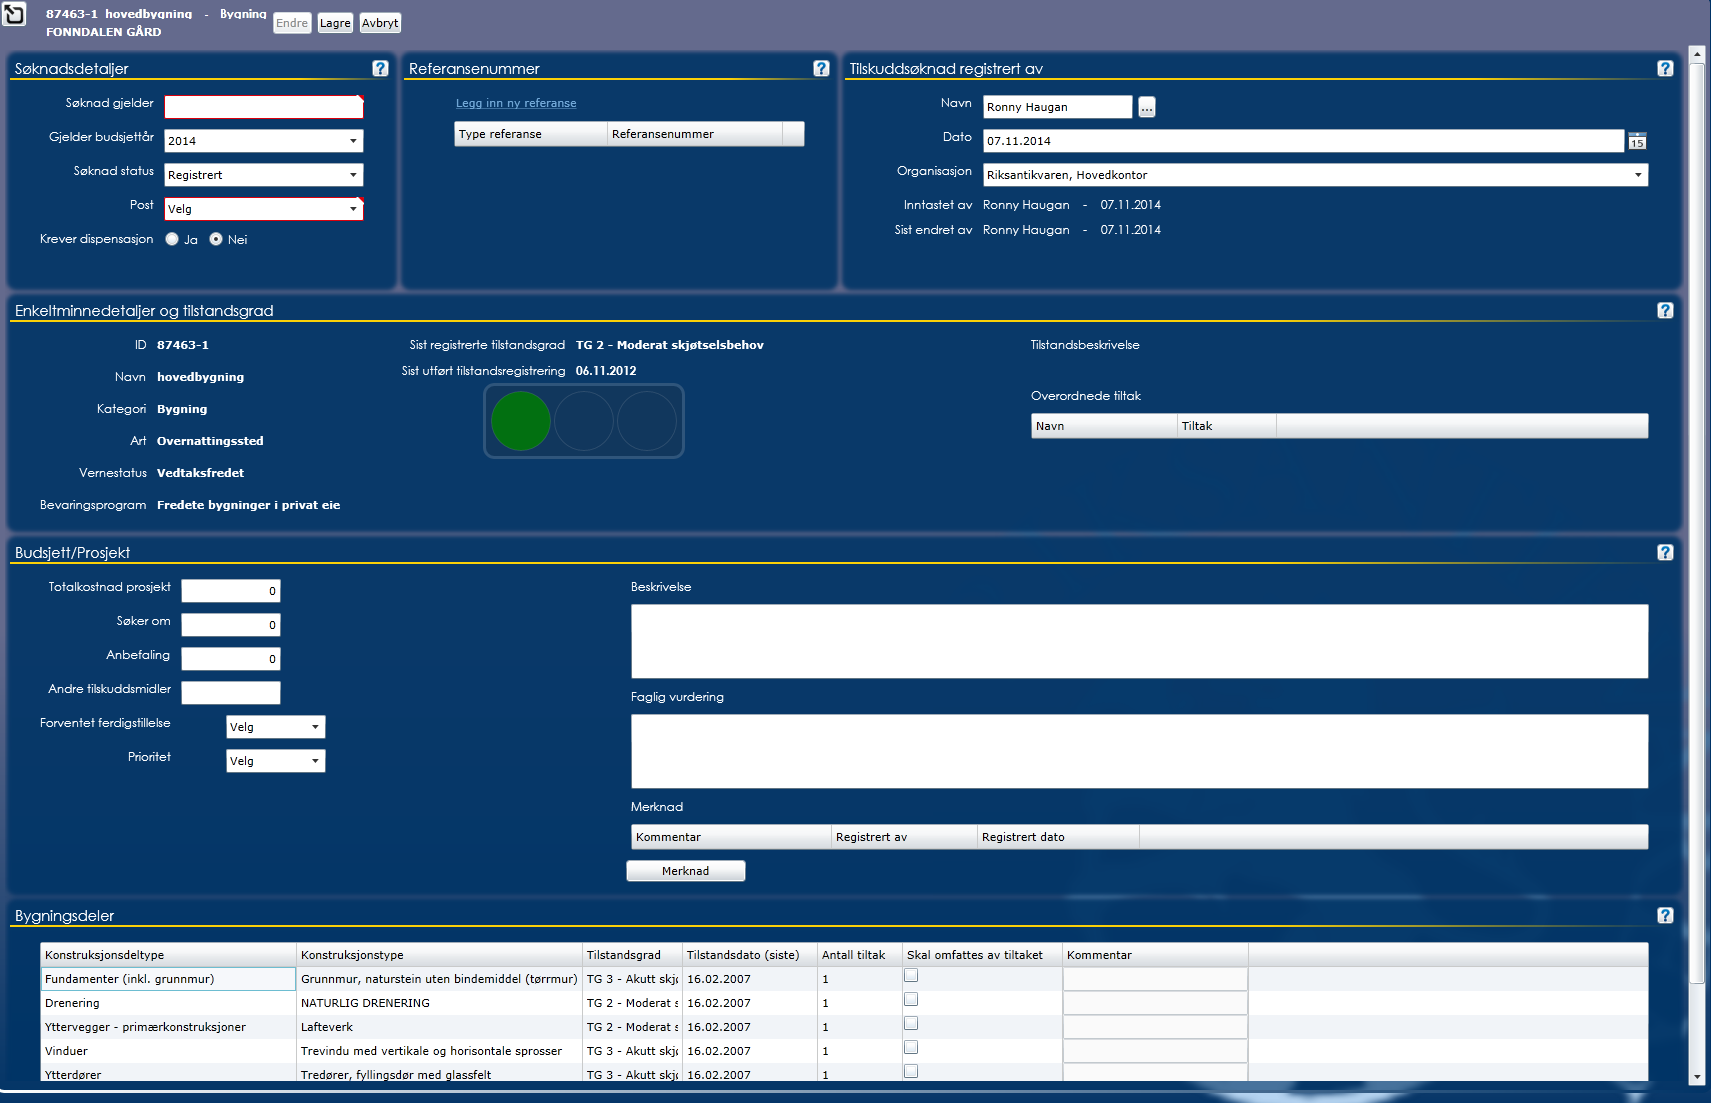Select Ja for Krever dispensasjon
The image size is (1711, 1103).
click(x=172, y=239)
